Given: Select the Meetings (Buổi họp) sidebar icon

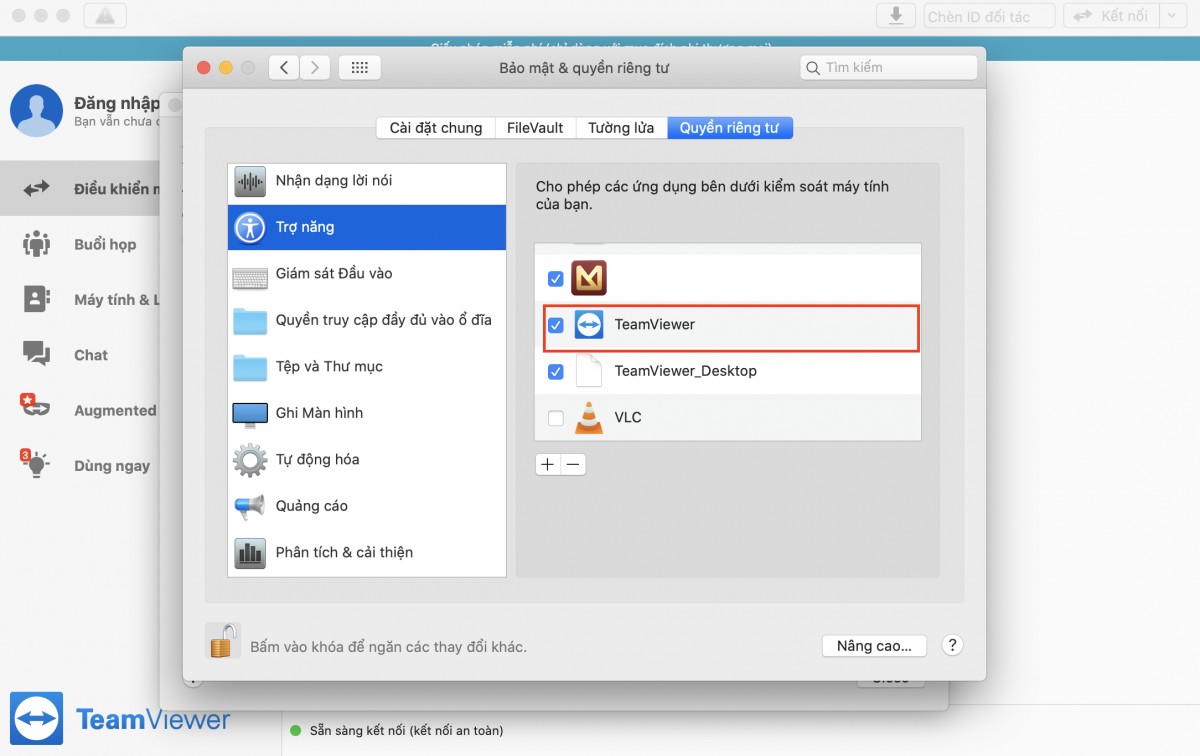Looking at the screenshot, I should pyautogui.click(x=37, y=244).
